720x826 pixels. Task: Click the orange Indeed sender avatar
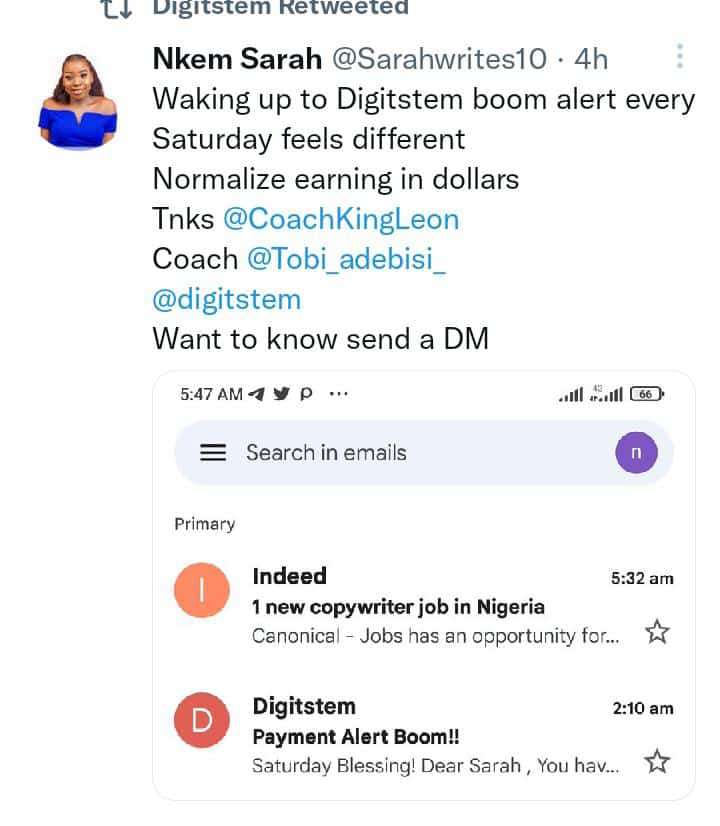202,590
